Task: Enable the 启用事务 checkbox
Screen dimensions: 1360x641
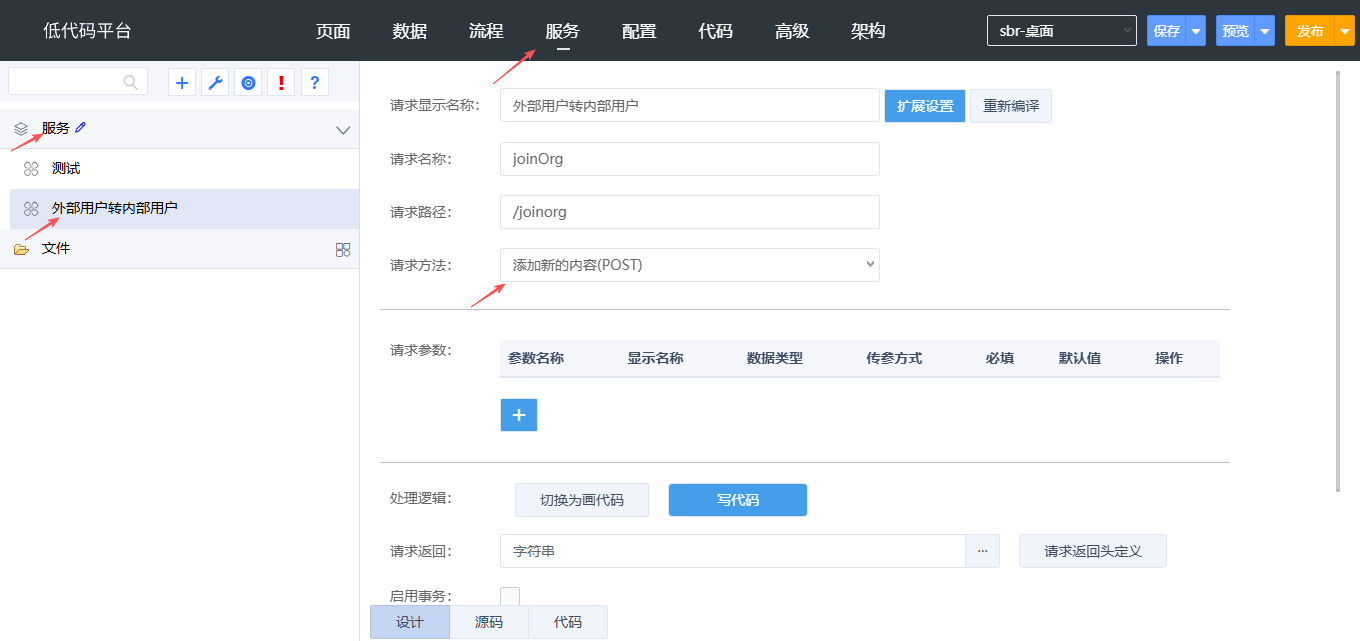Action: pyautogui.click(x=510, y=596)
